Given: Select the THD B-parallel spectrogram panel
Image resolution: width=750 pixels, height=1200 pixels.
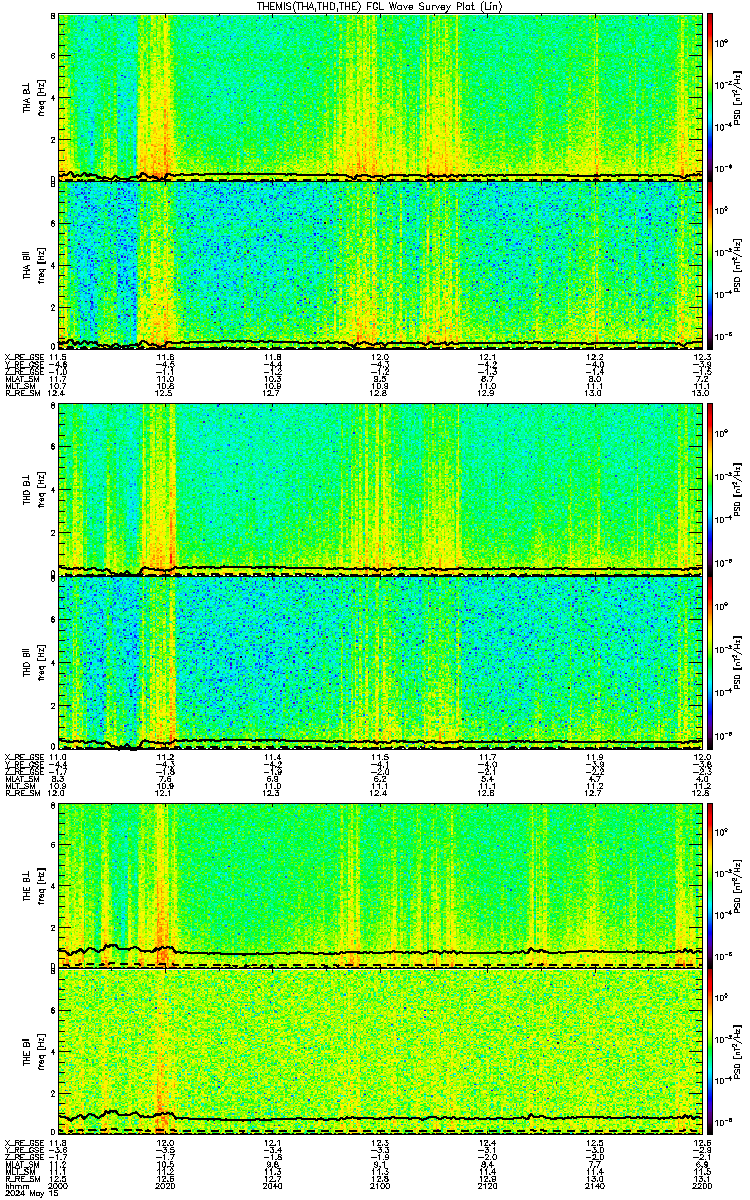Looking at the screenshot, I should 381,662.
